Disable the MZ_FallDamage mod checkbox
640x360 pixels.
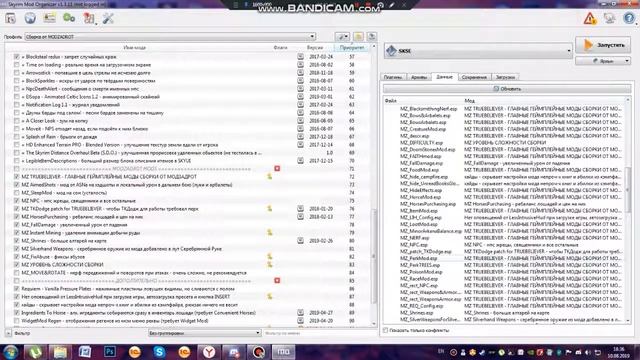pos(16,225)
